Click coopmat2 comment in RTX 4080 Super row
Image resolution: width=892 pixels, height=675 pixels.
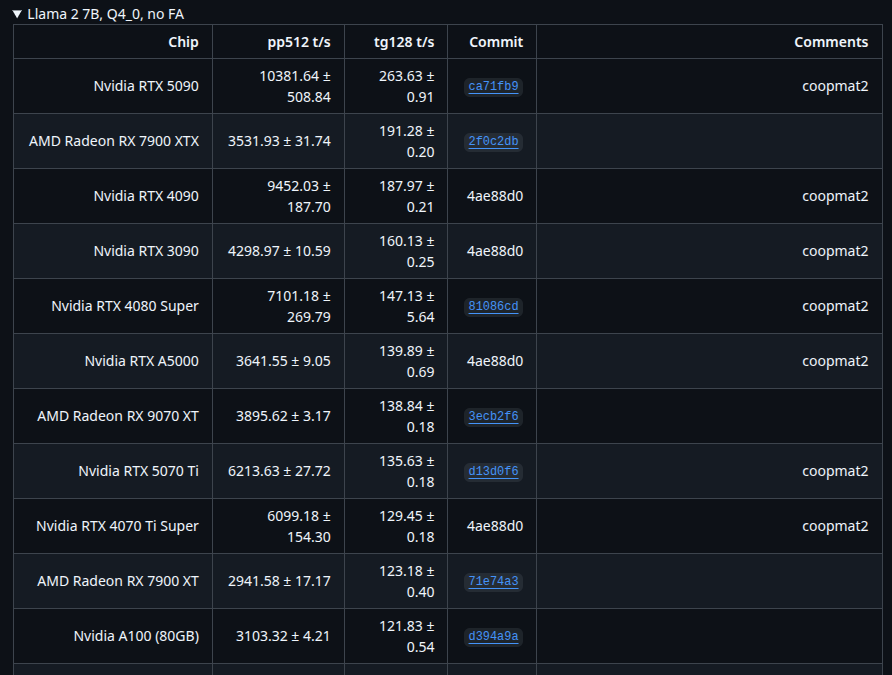(835, 306)
